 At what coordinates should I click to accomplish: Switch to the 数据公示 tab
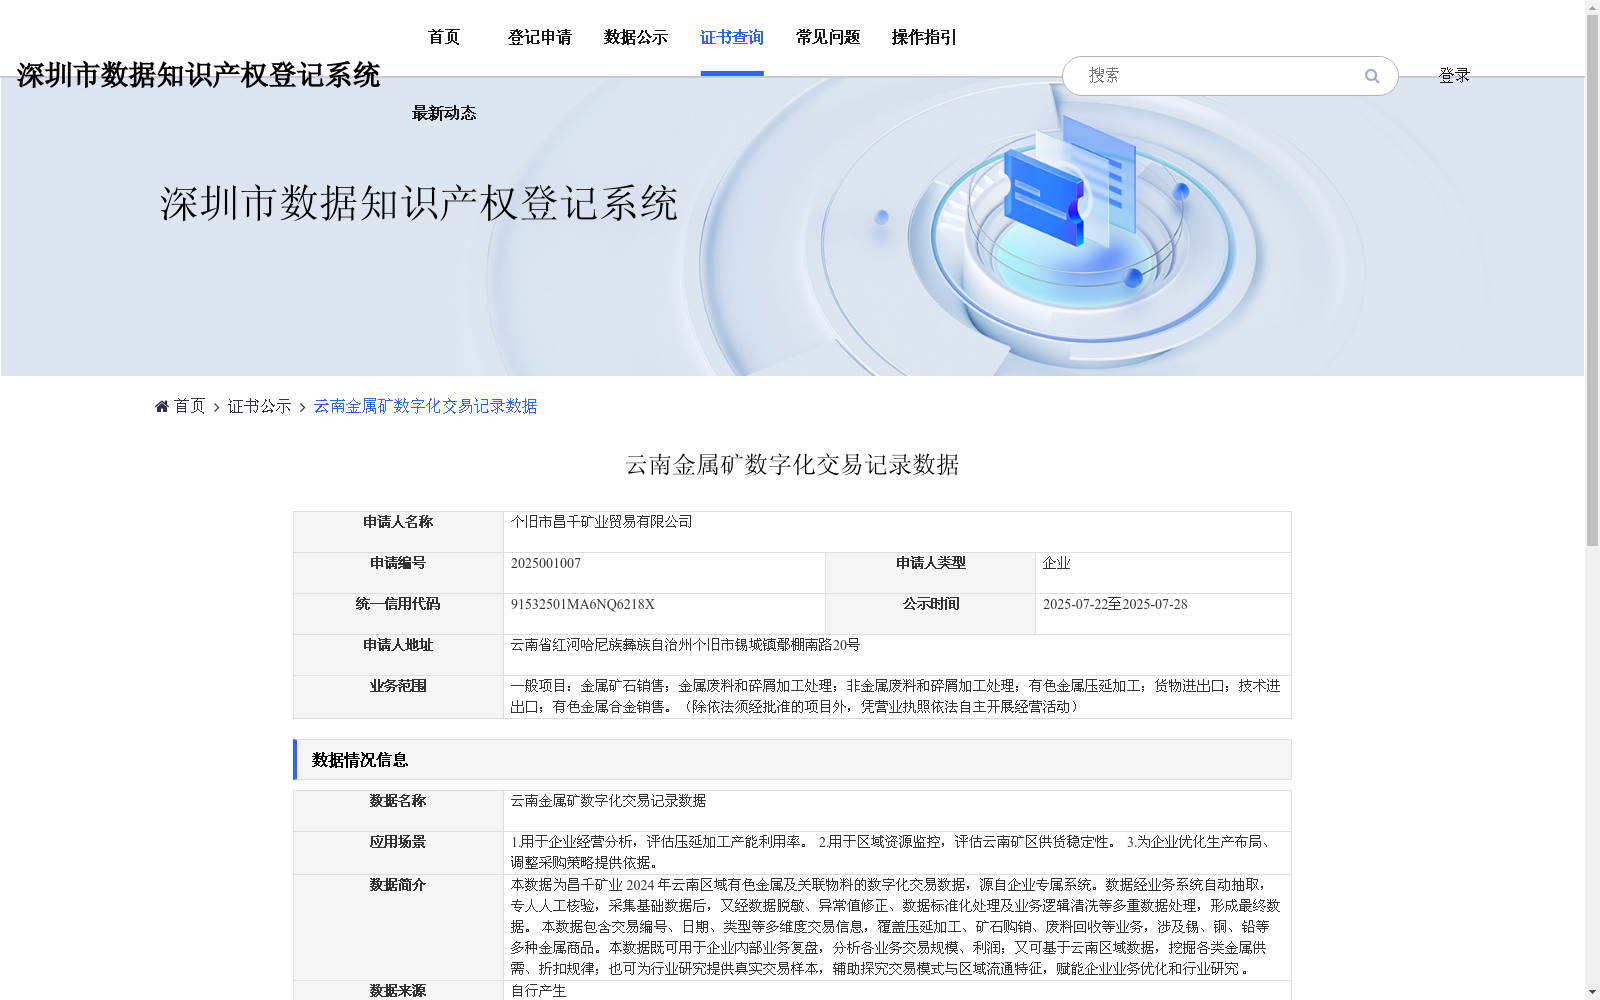[x=633, y=37]
